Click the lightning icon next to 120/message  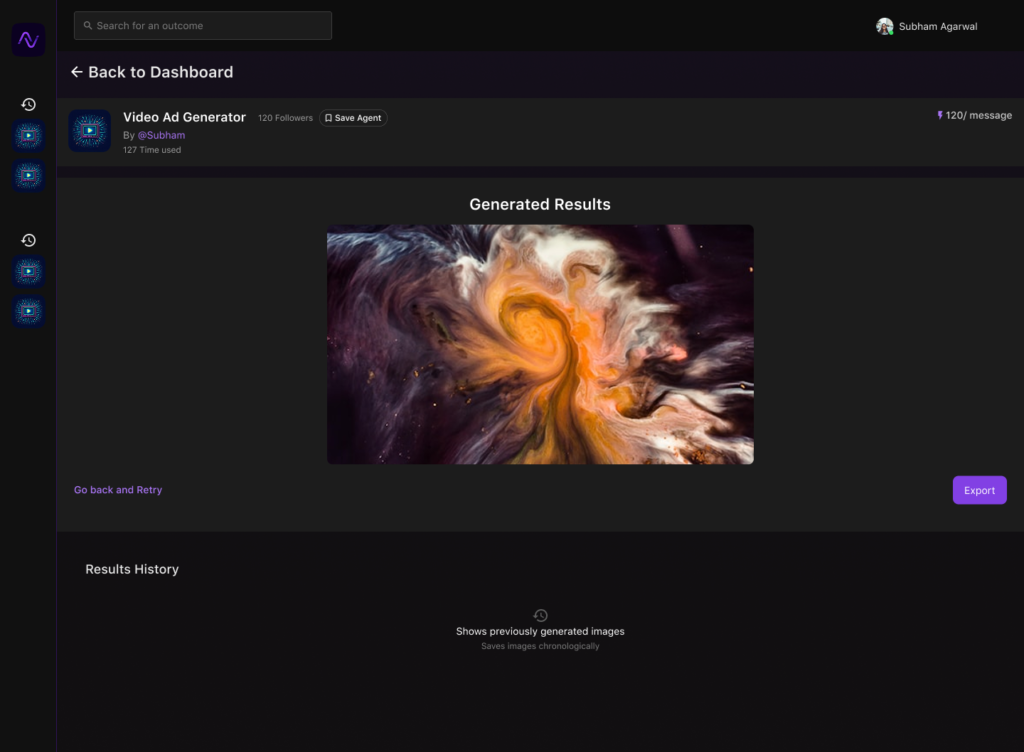940,115
